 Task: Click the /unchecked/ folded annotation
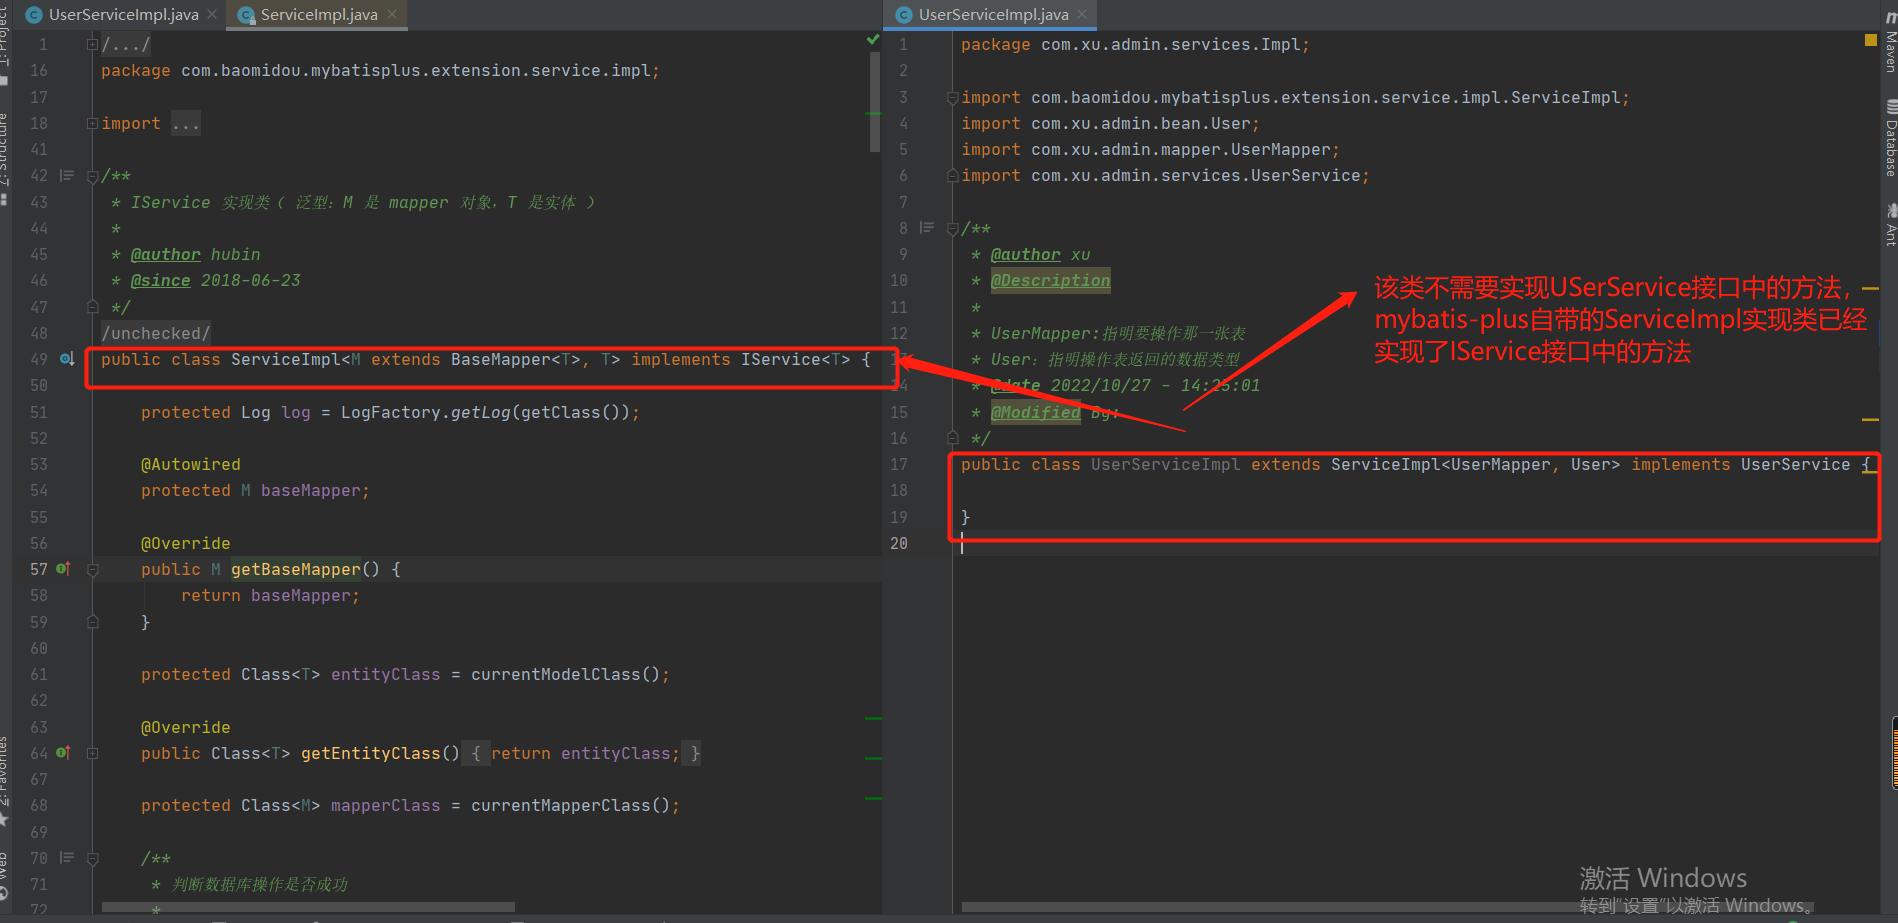coord(155,333)
